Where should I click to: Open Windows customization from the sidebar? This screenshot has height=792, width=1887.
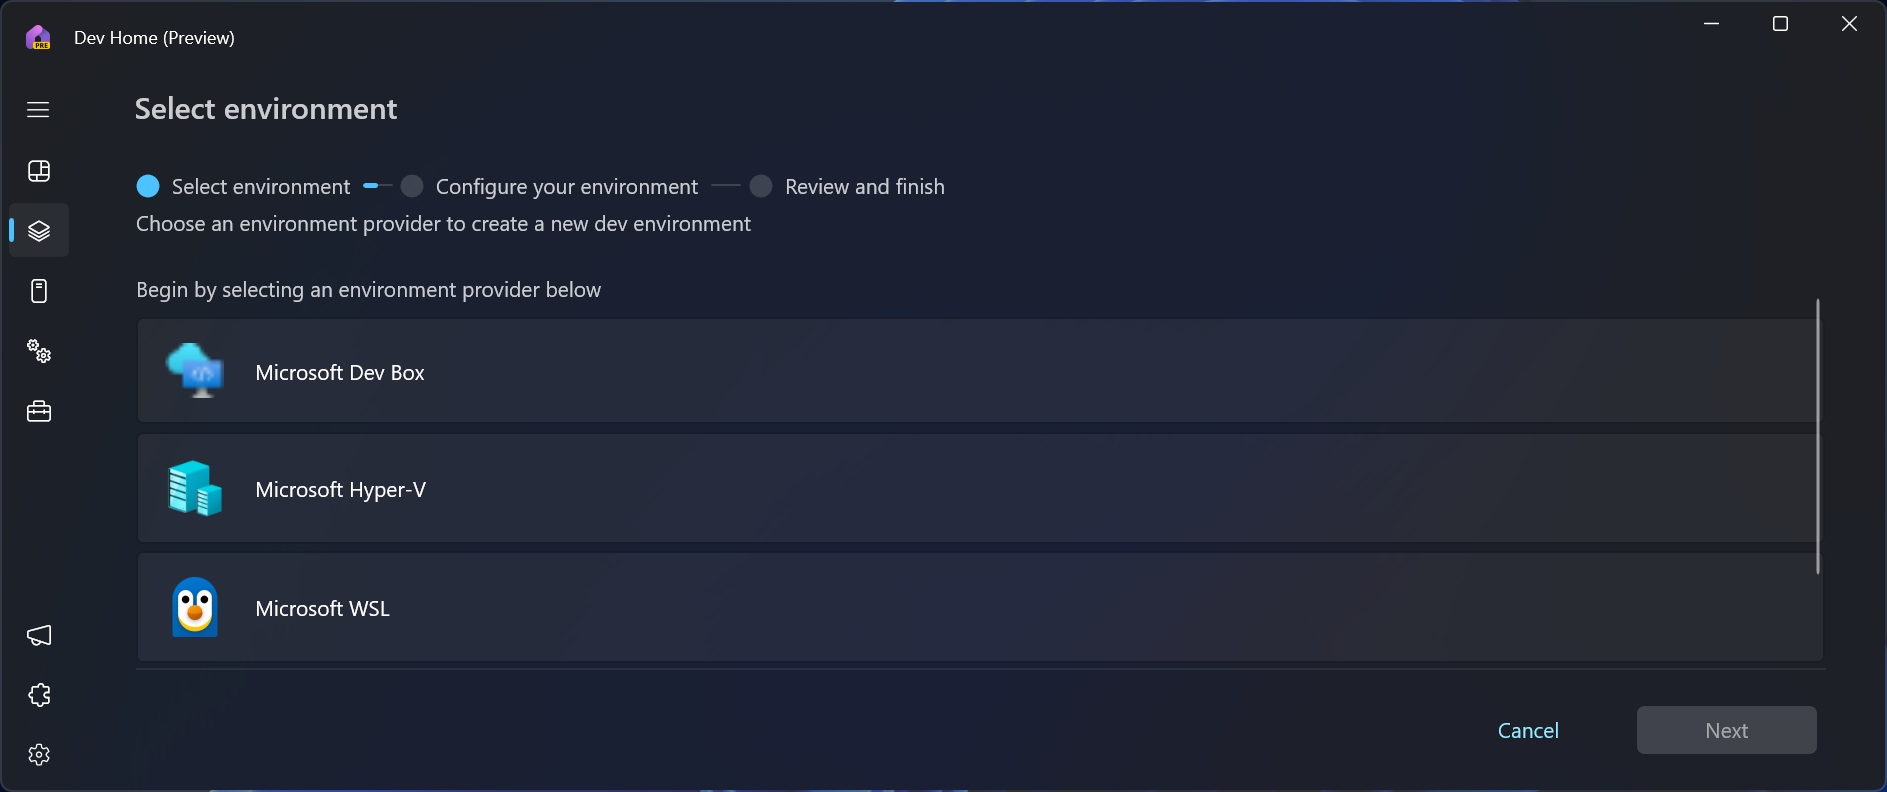[37, 291]
